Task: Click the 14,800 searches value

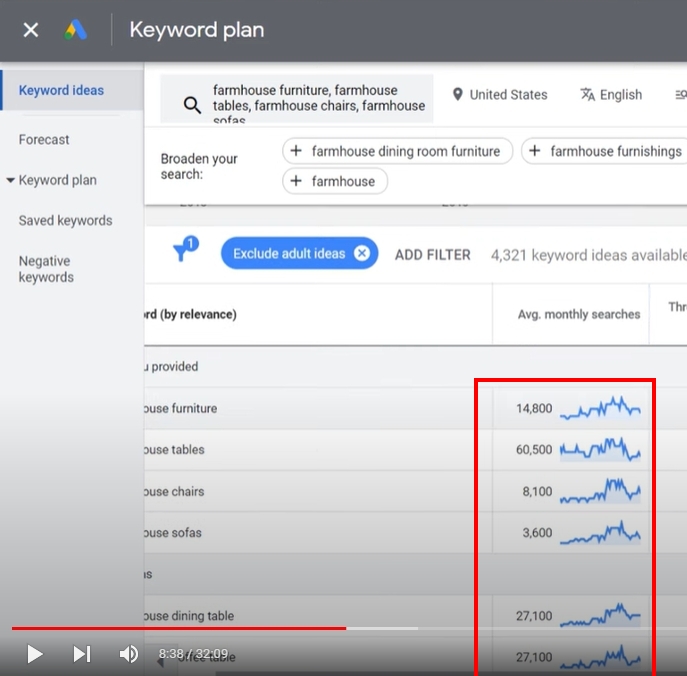Action: 534,408
